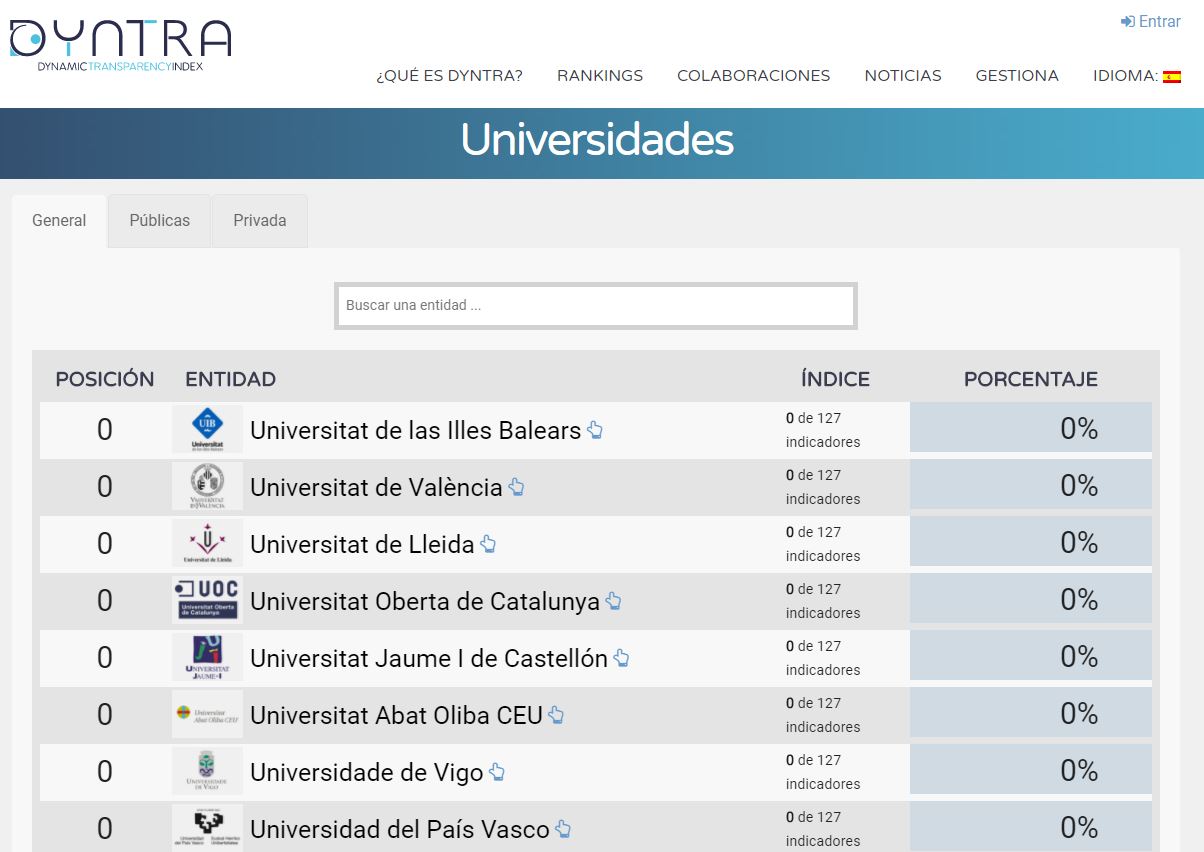Viewport: 1204px width, 852px height.
Task: Open Universitat Oberta de Catalunya entry
Action: point(425,602)
